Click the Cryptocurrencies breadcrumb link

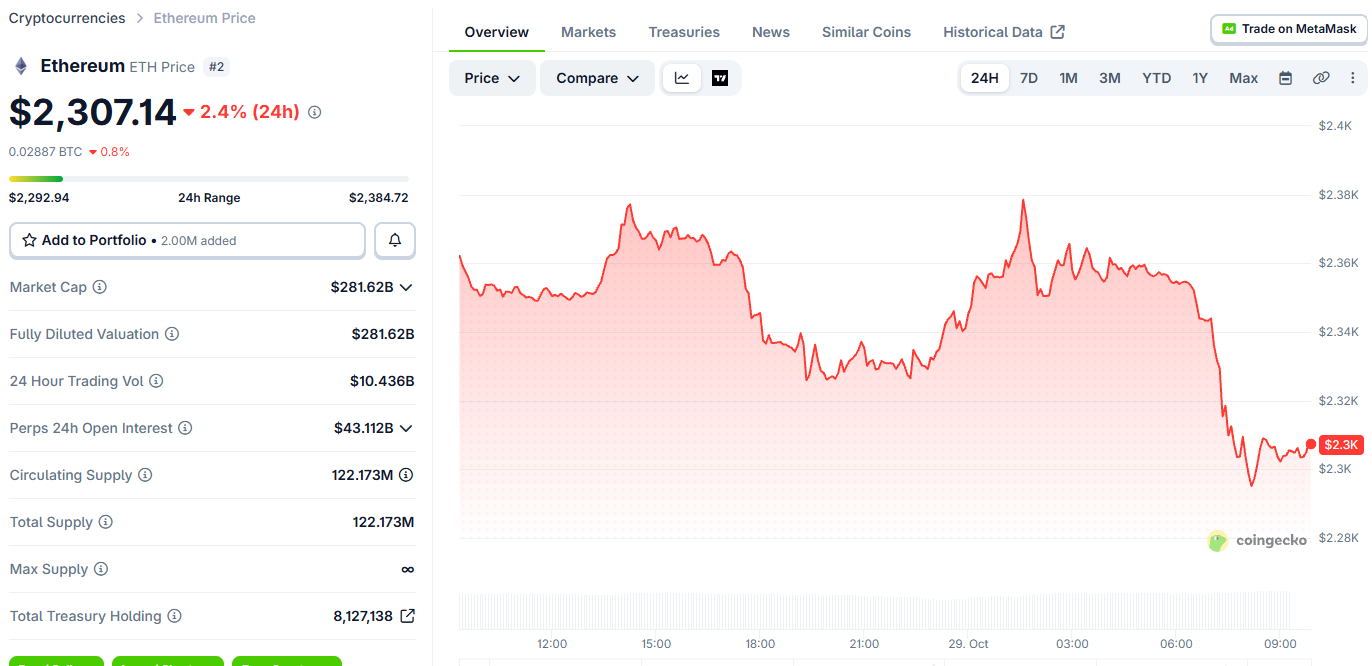pyautogui.click(x=67, y=18)
